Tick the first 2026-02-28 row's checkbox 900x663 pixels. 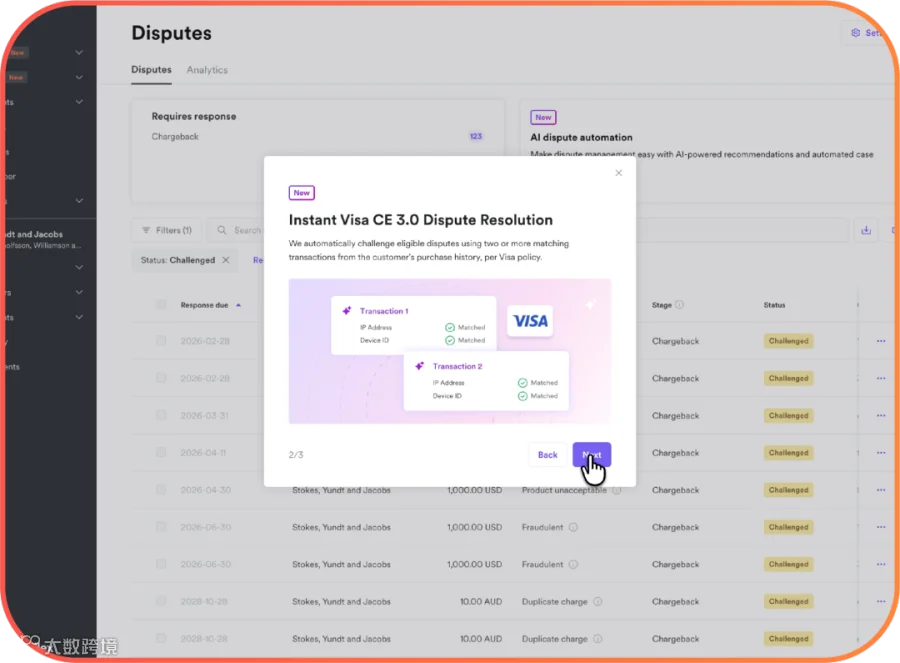[161, 340]
